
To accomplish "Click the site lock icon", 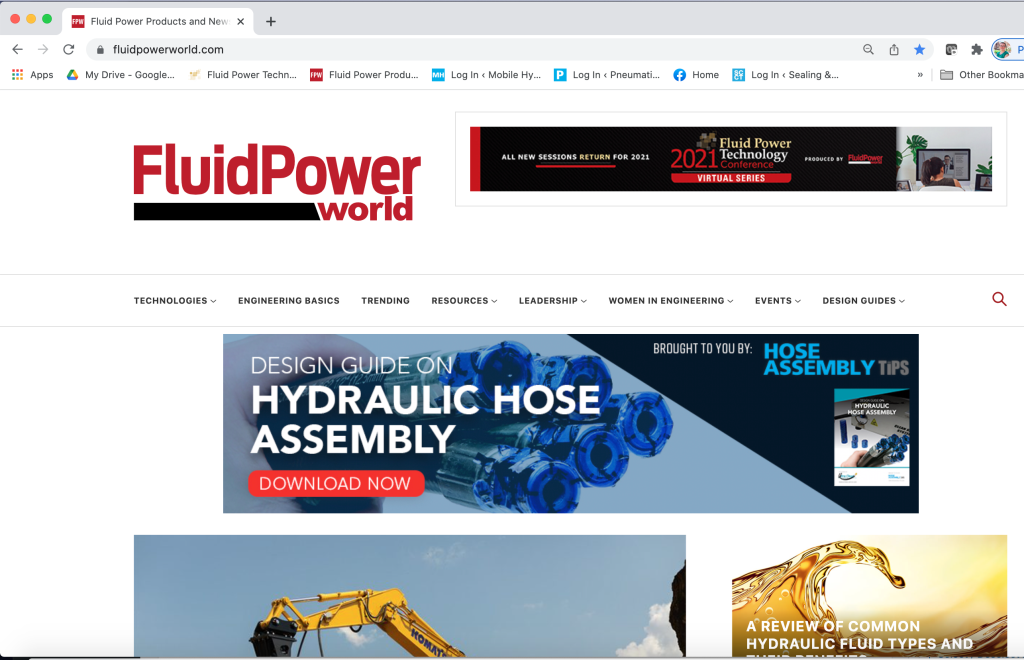I will [100, 50].
